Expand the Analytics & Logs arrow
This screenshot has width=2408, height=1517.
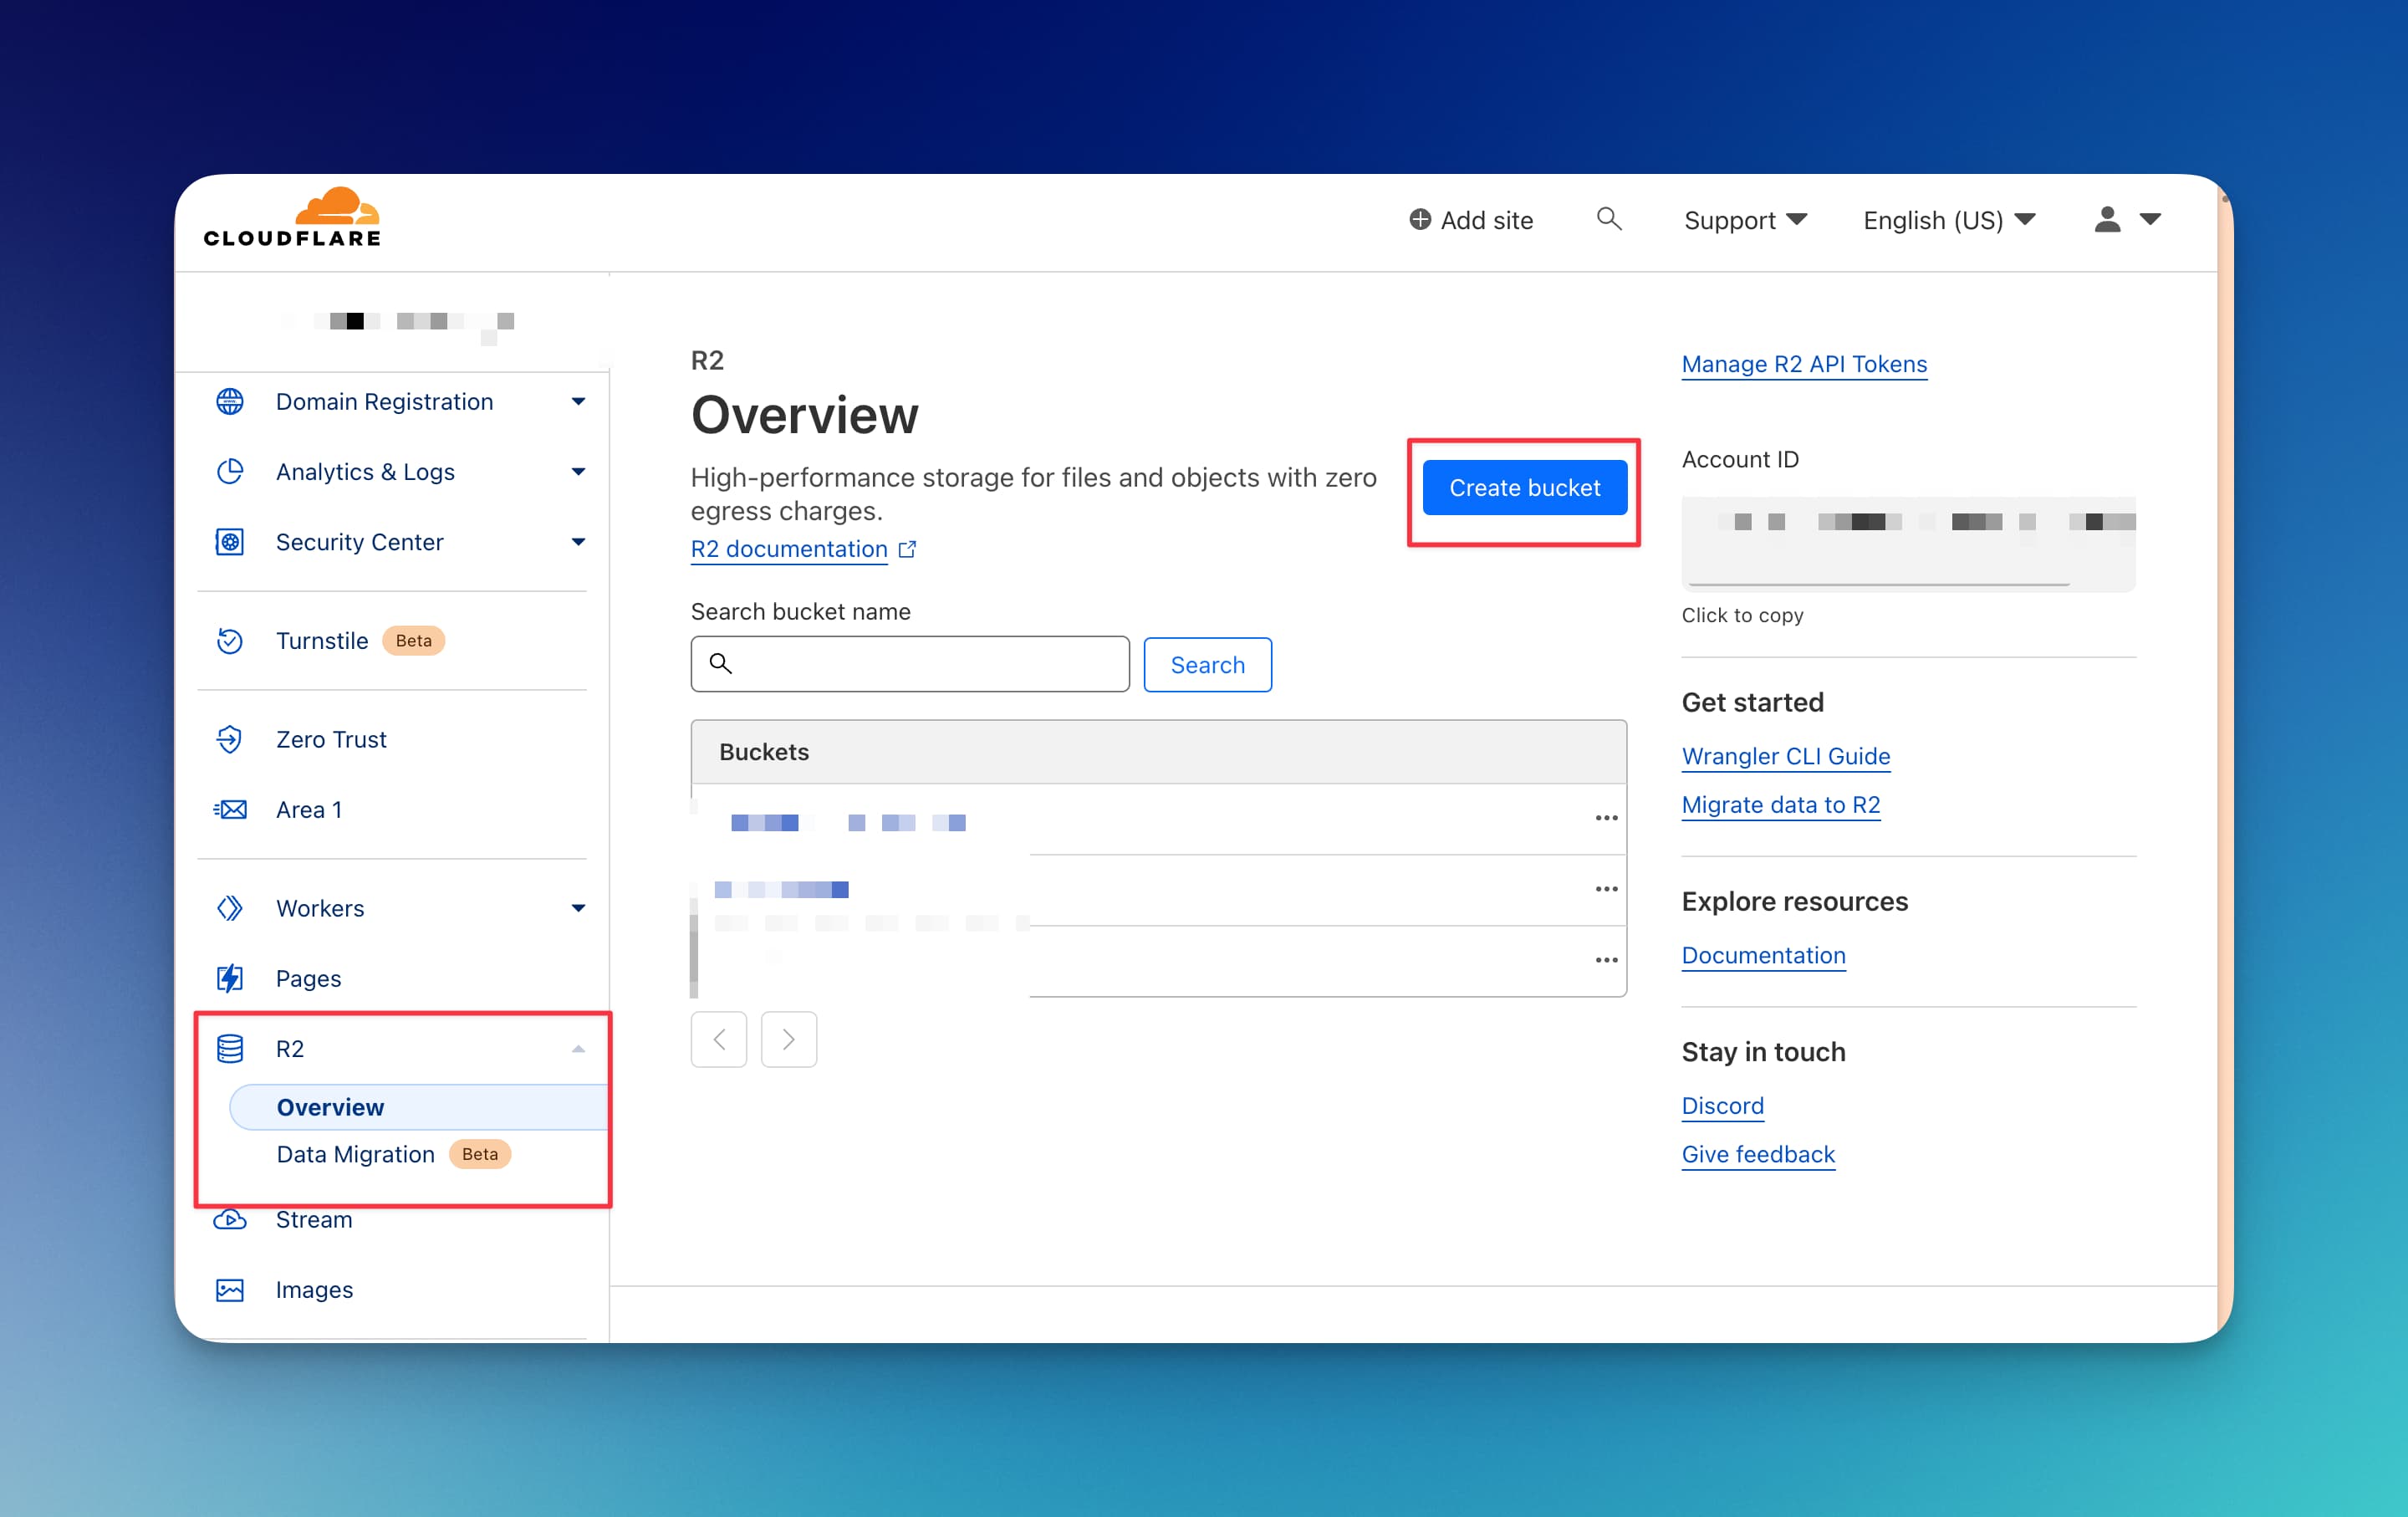coord(578,471)
